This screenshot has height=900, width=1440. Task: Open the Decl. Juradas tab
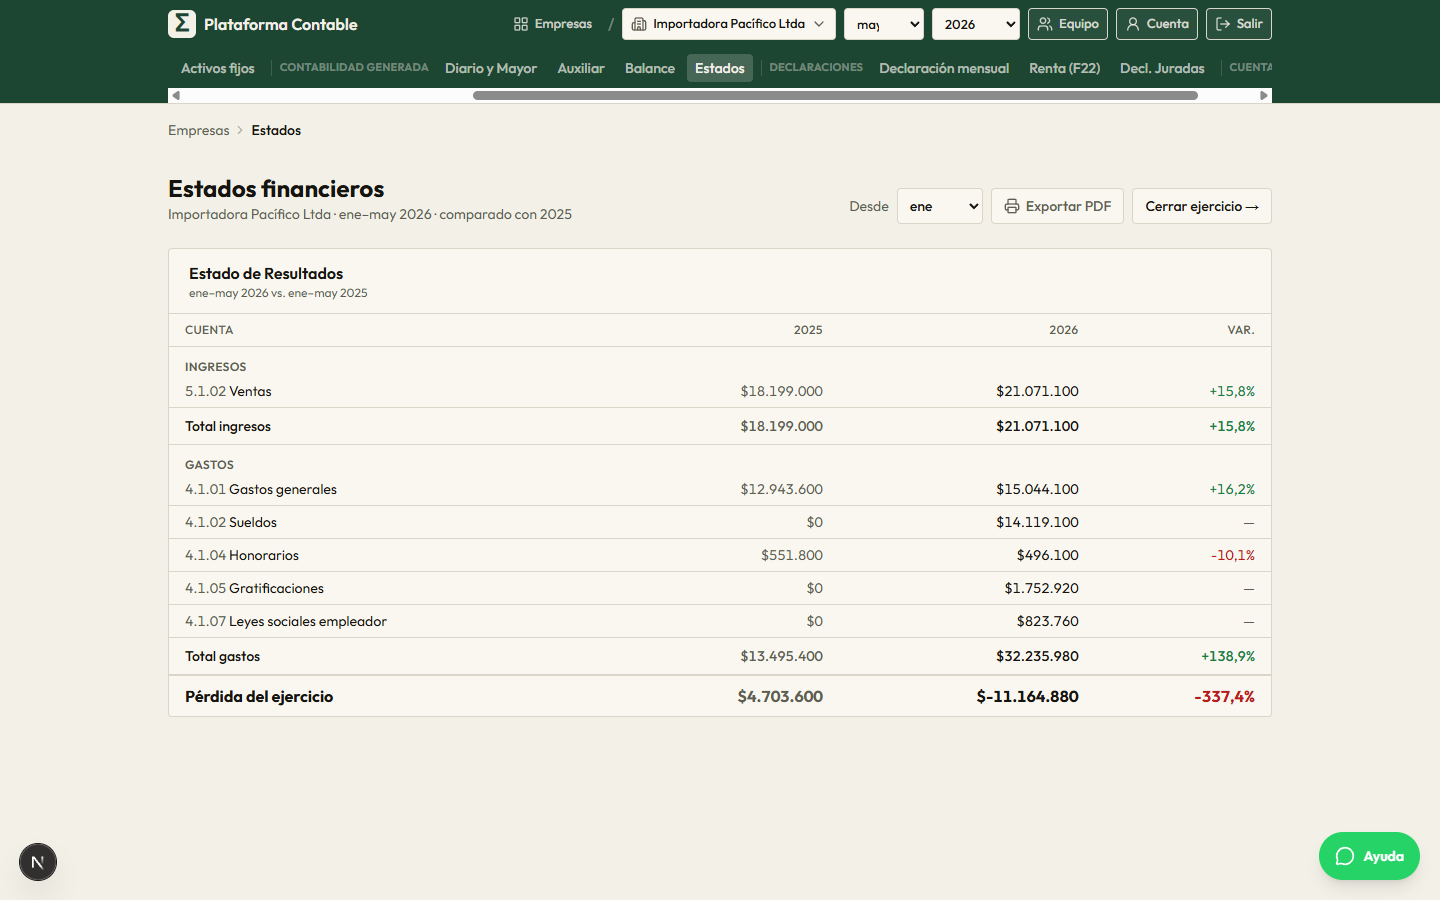pos(1162,68)
